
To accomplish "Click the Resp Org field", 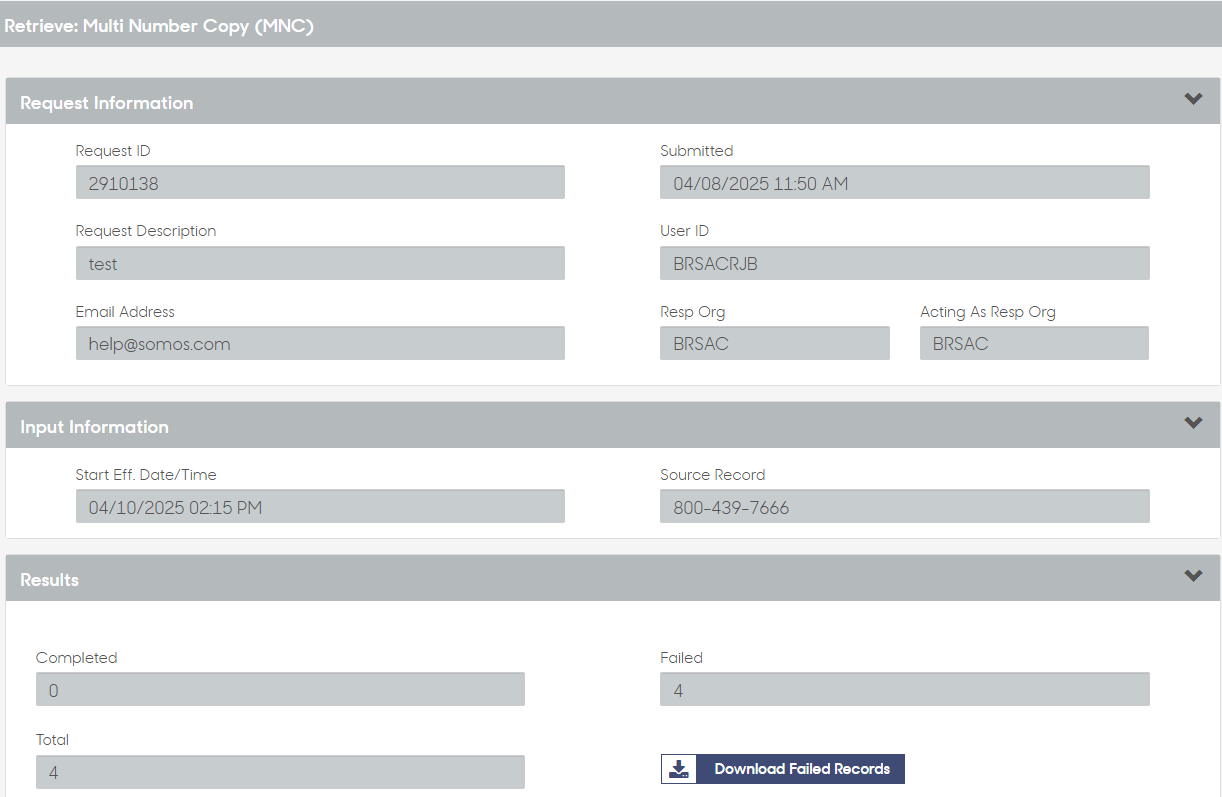I will 775,343.
